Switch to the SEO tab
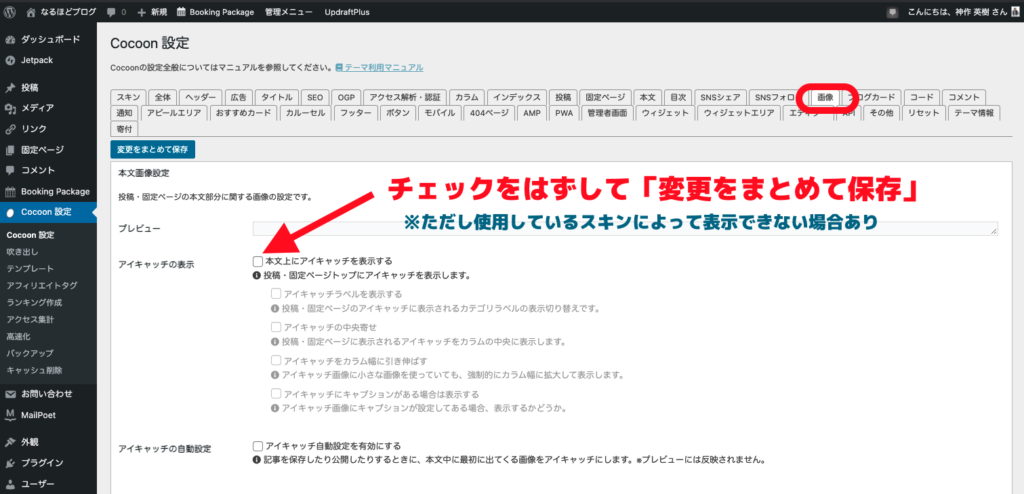The height and width of the screenshot is (494, 1024). pos(315,97)
